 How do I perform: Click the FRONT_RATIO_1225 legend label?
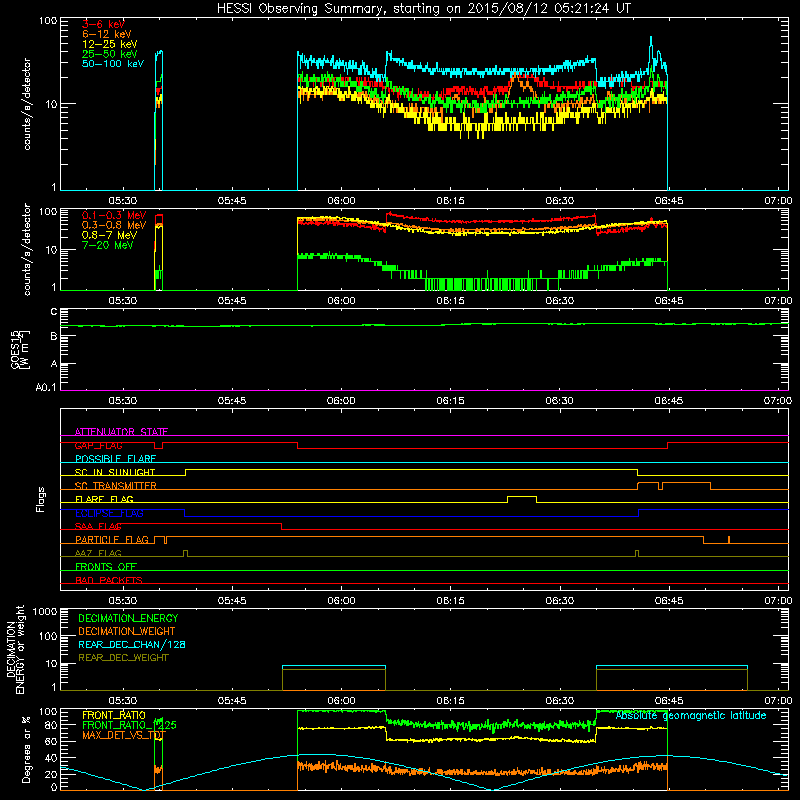tap(129, 725)
